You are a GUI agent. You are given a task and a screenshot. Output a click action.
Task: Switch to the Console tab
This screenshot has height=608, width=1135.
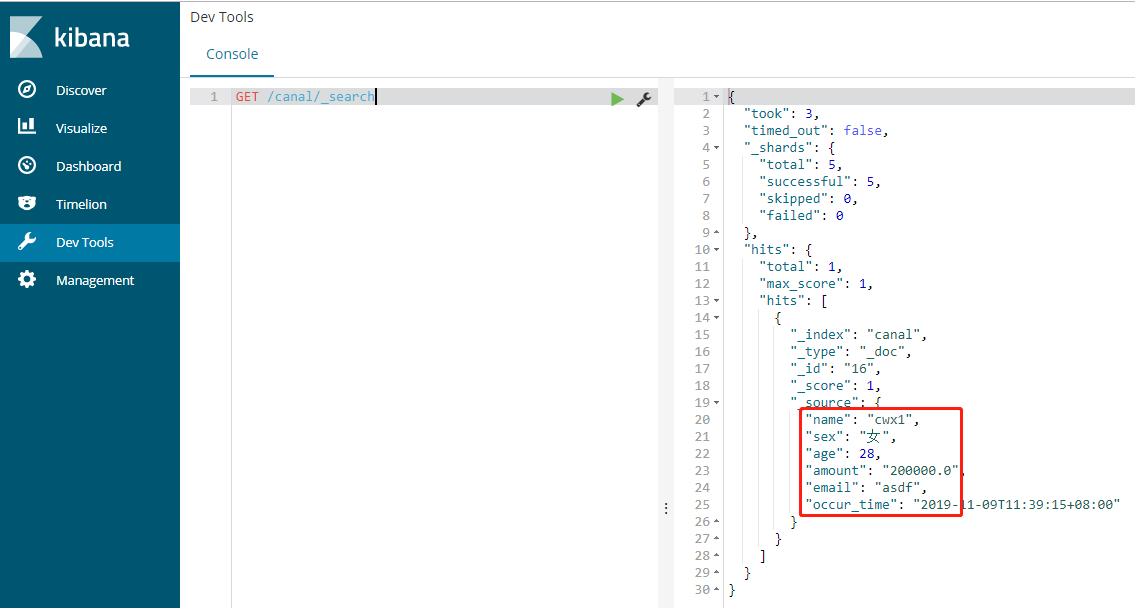coord(232,54)
